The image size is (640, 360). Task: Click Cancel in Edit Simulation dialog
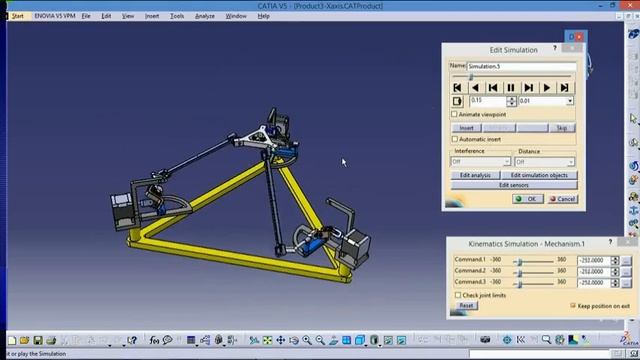tap(562, 199)
